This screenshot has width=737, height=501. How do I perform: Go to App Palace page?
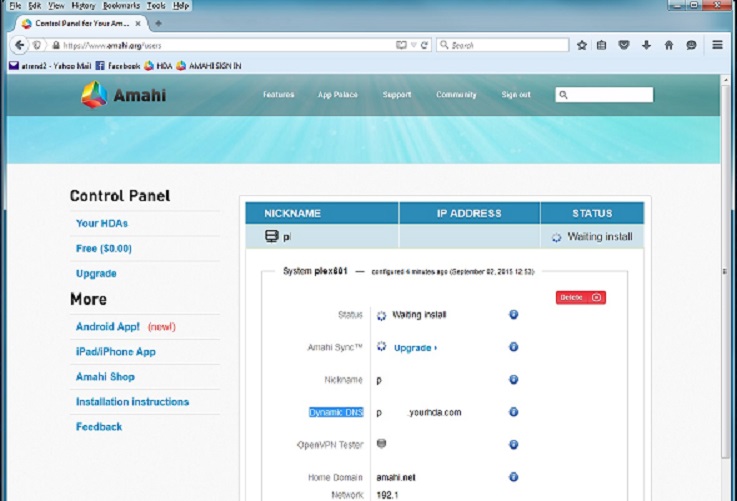(x=337, y=94)
